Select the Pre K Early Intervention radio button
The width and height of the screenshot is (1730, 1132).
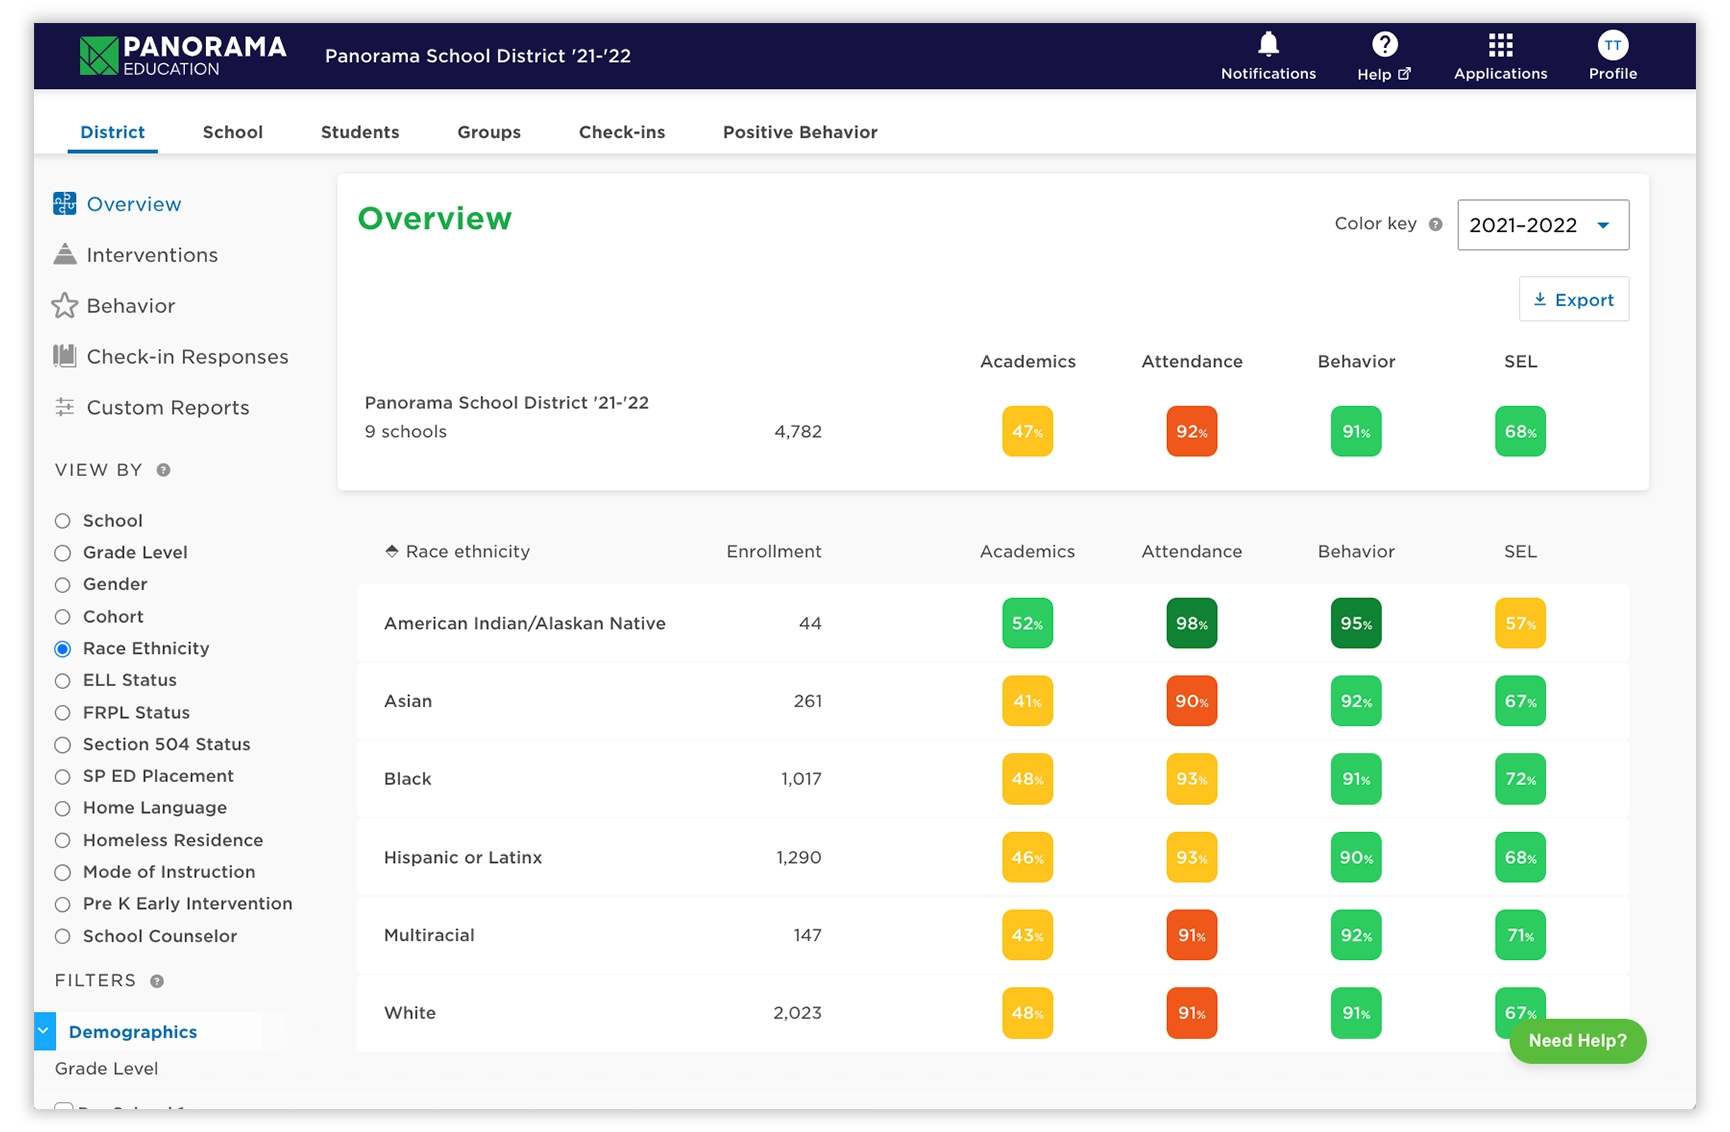pyautogui.click(x=63, y=904)
